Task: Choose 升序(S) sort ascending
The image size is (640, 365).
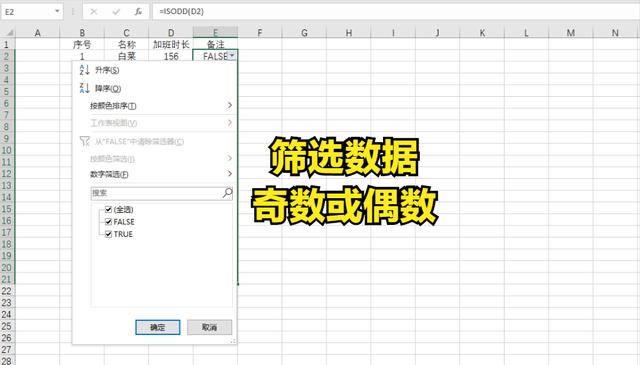Action: [107, 70]
